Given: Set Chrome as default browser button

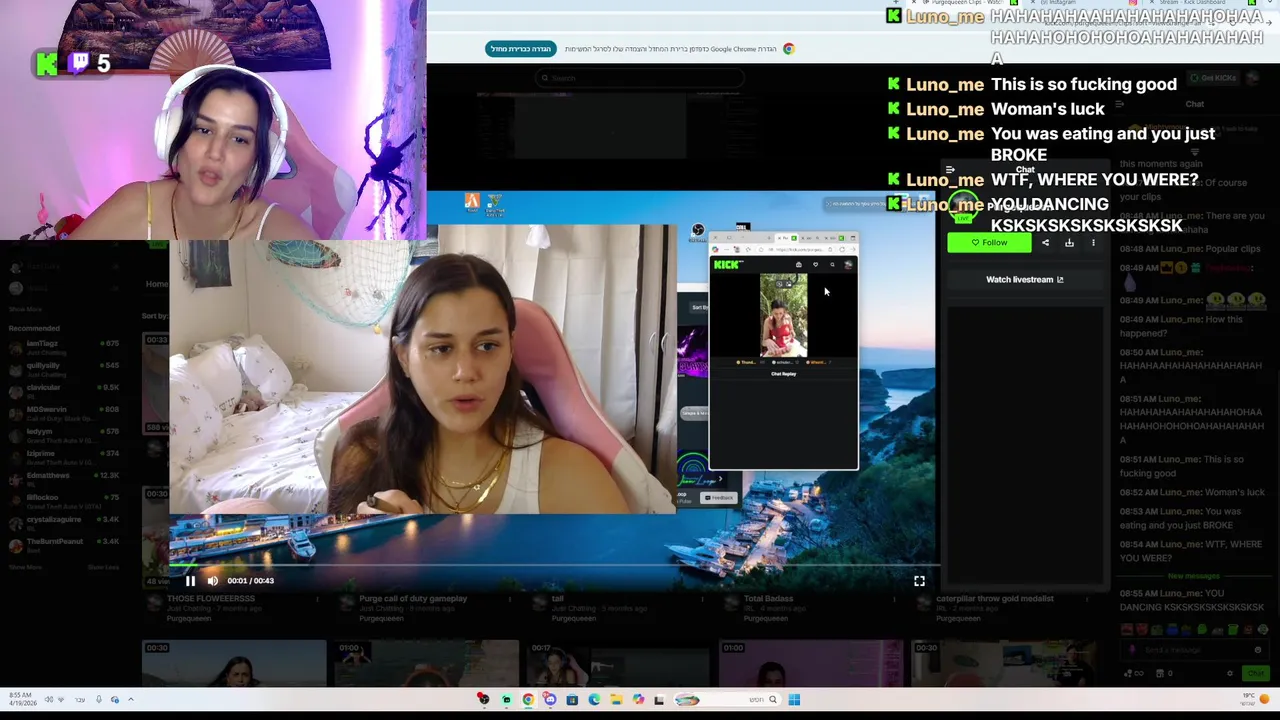Looking at the screenshot, I should coord(520,49).
